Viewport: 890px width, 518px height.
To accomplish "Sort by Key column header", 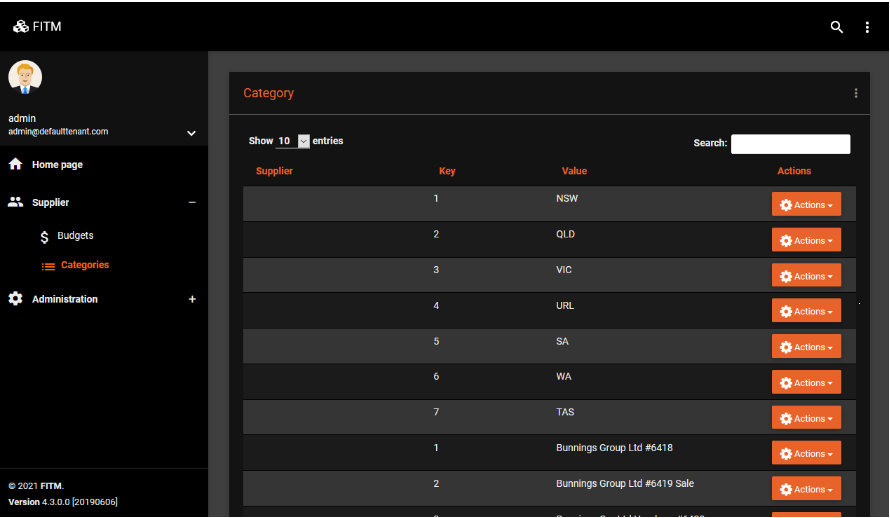I will [x=447, y=171].
